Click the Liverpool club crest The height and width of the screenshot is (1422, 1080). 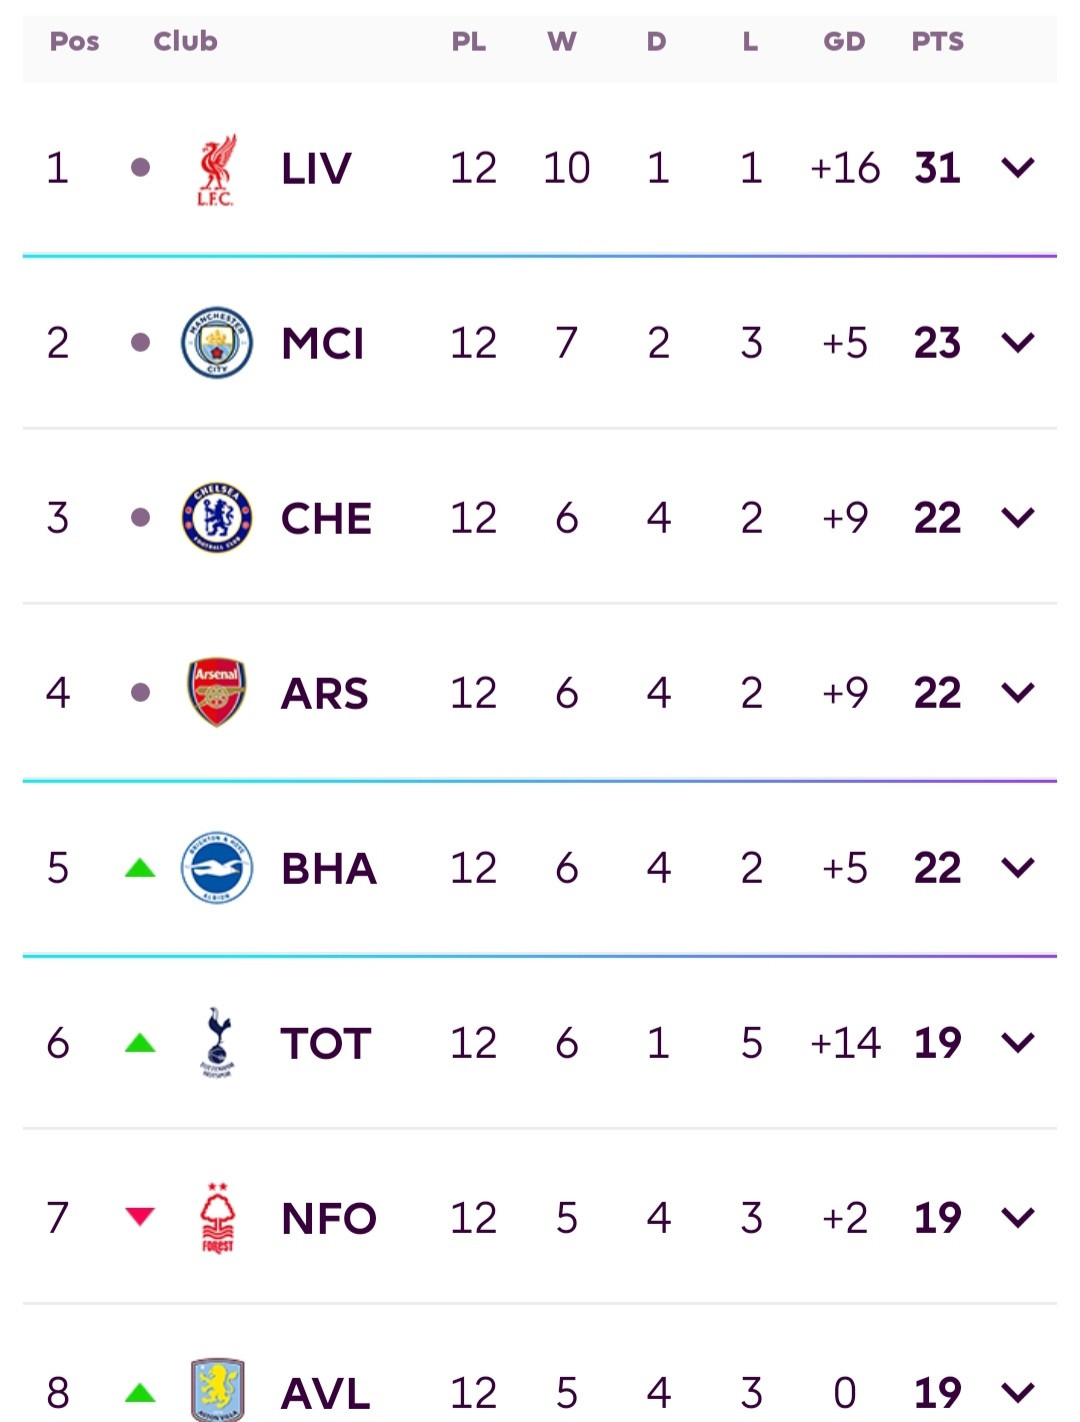216,169
